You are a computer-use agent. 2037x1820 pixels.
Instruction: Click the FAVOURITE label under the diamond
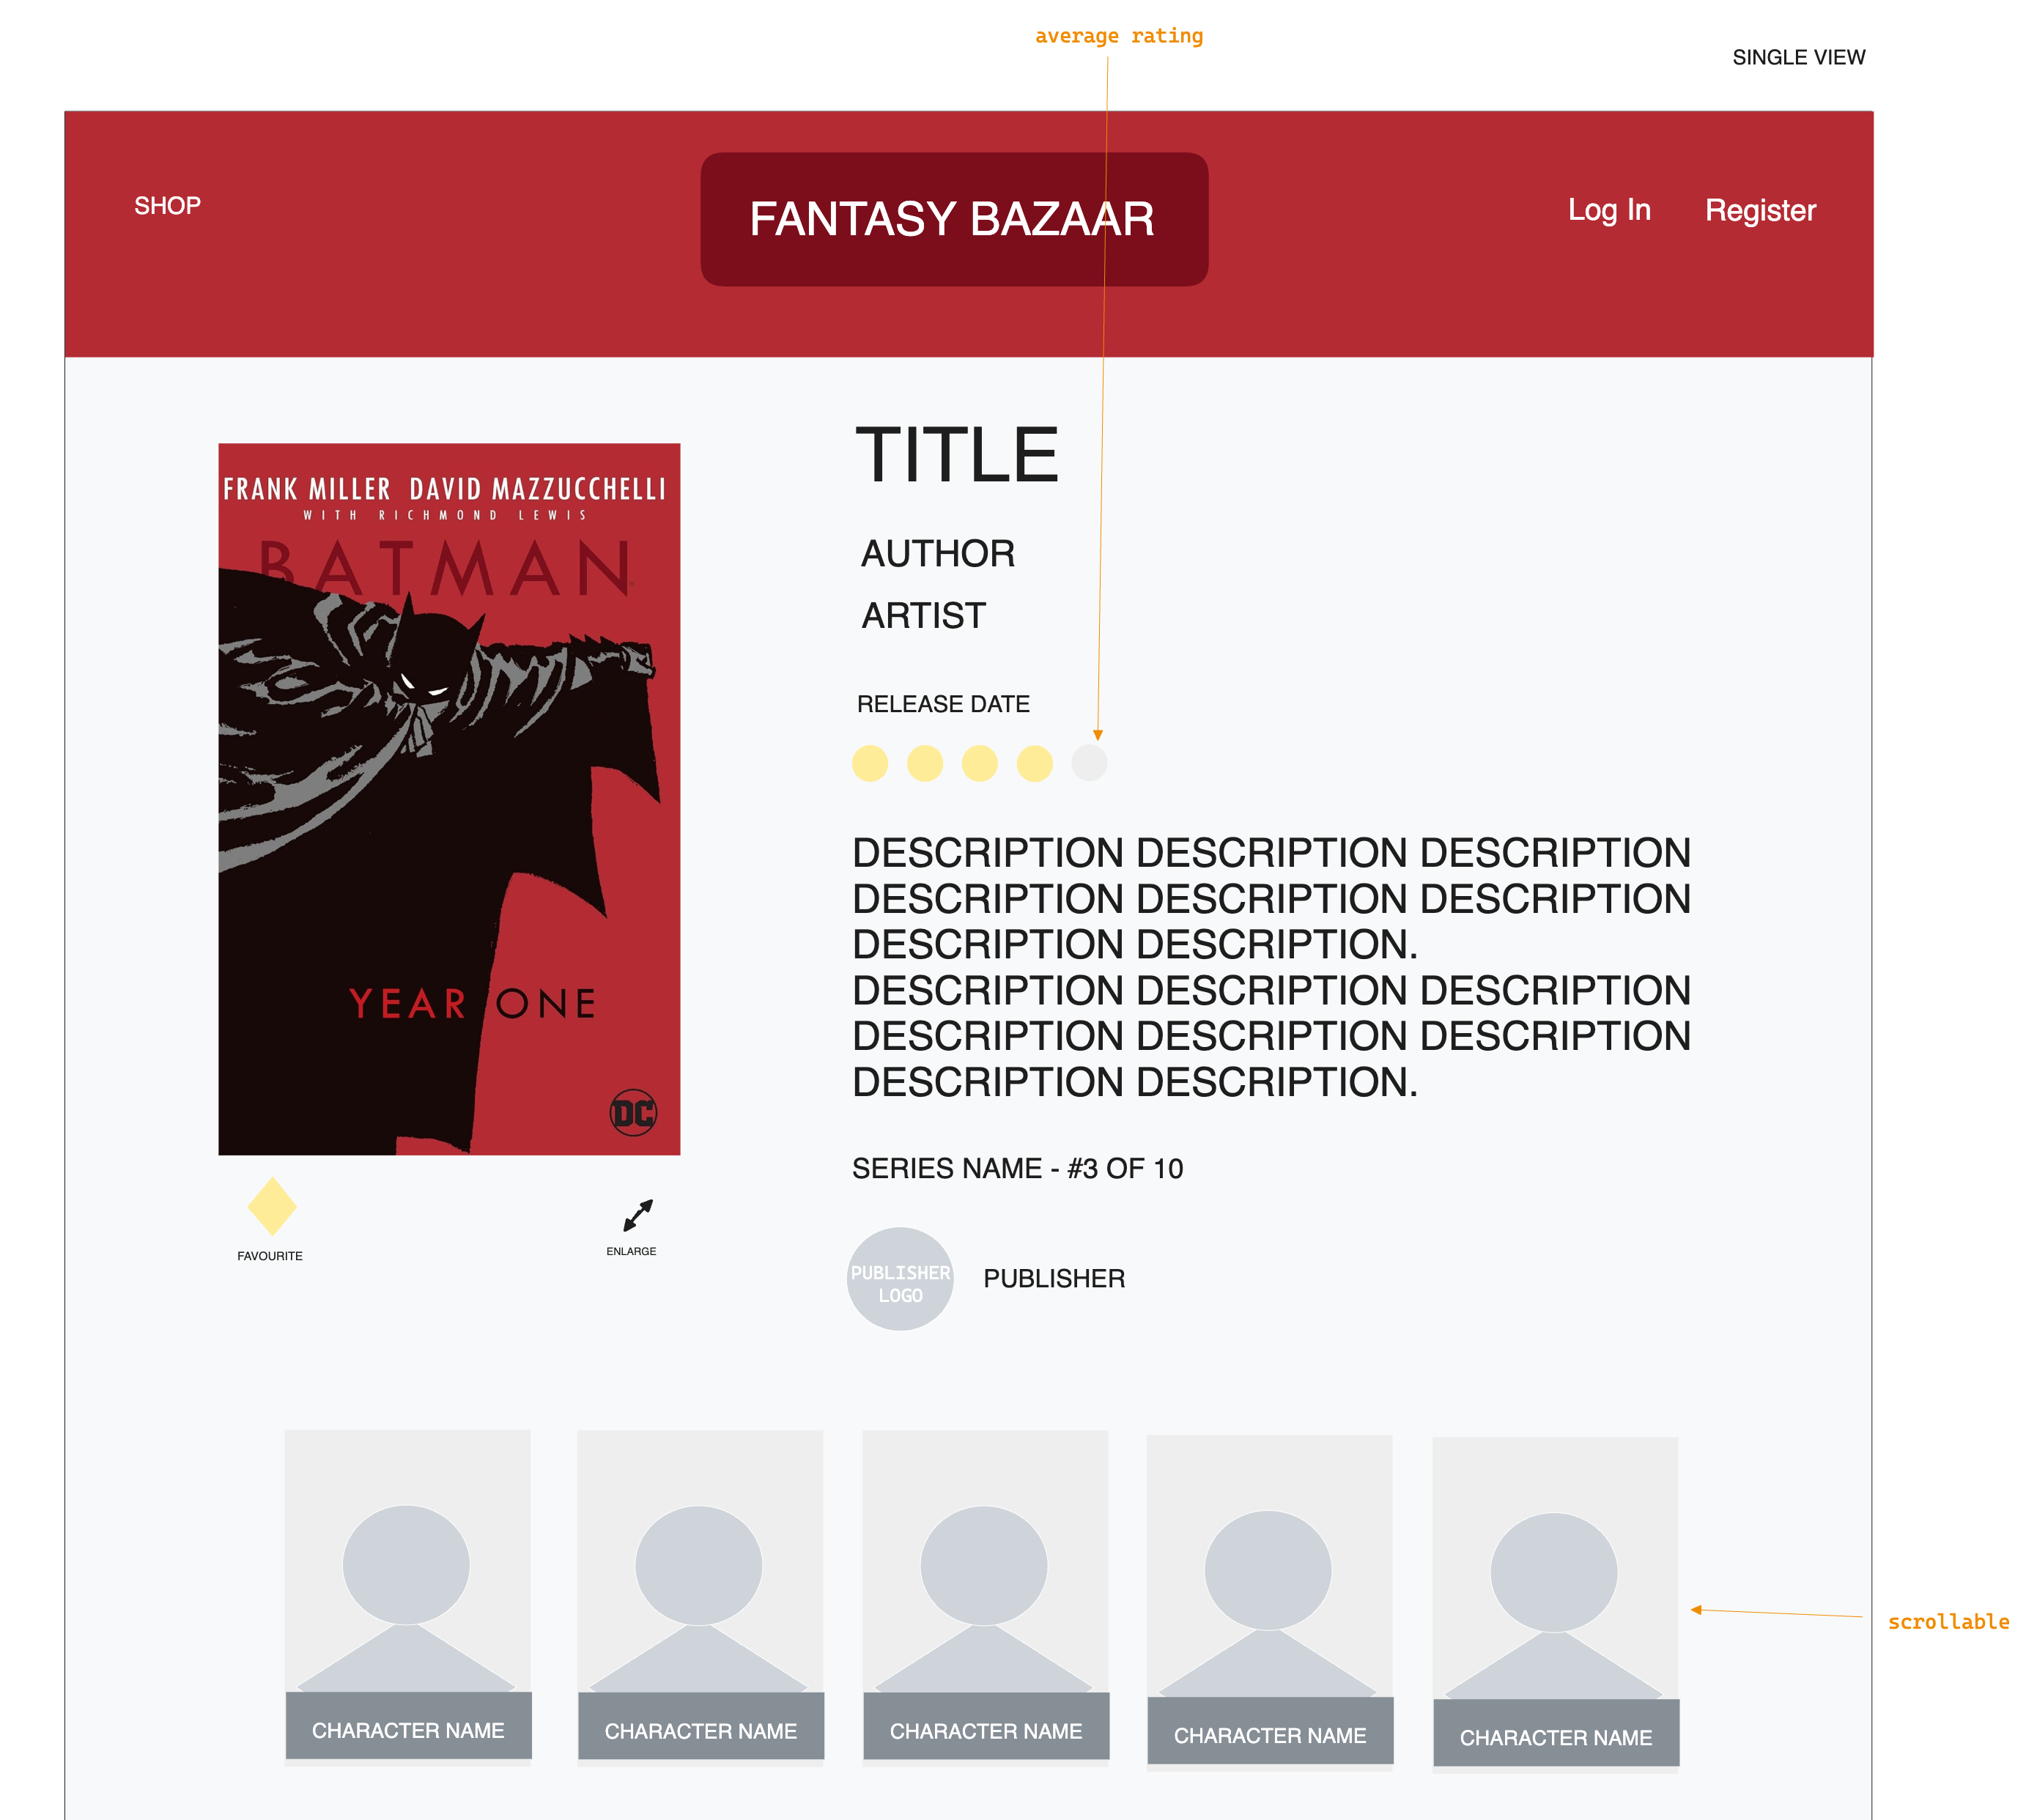(x=270, y=1256)
